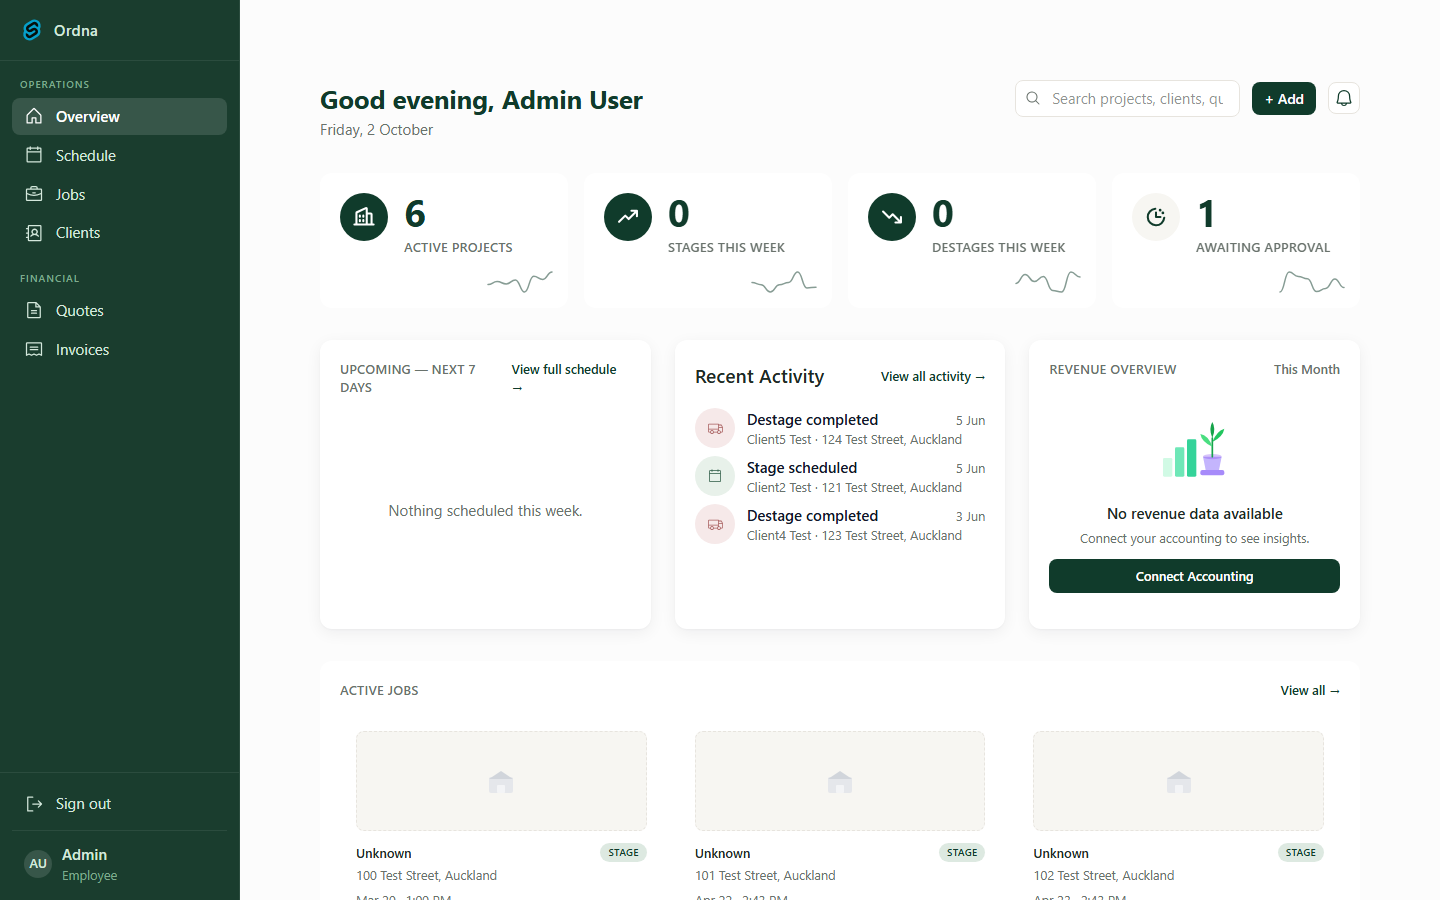Viewport: 1440px width, 900px height.
Task: Click the revenue chart plant illustration
Action: tap(1194, 450)
